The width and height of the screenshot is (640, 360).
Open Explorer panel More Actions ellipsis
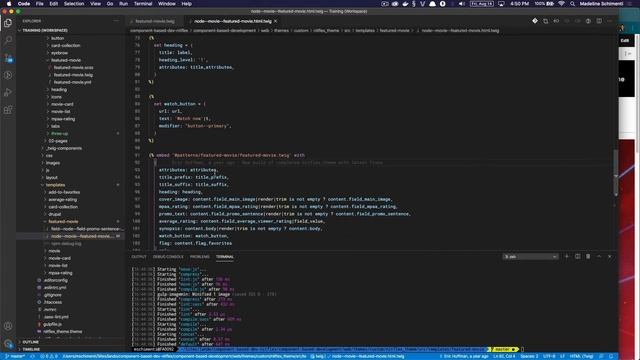pos(116,21)
